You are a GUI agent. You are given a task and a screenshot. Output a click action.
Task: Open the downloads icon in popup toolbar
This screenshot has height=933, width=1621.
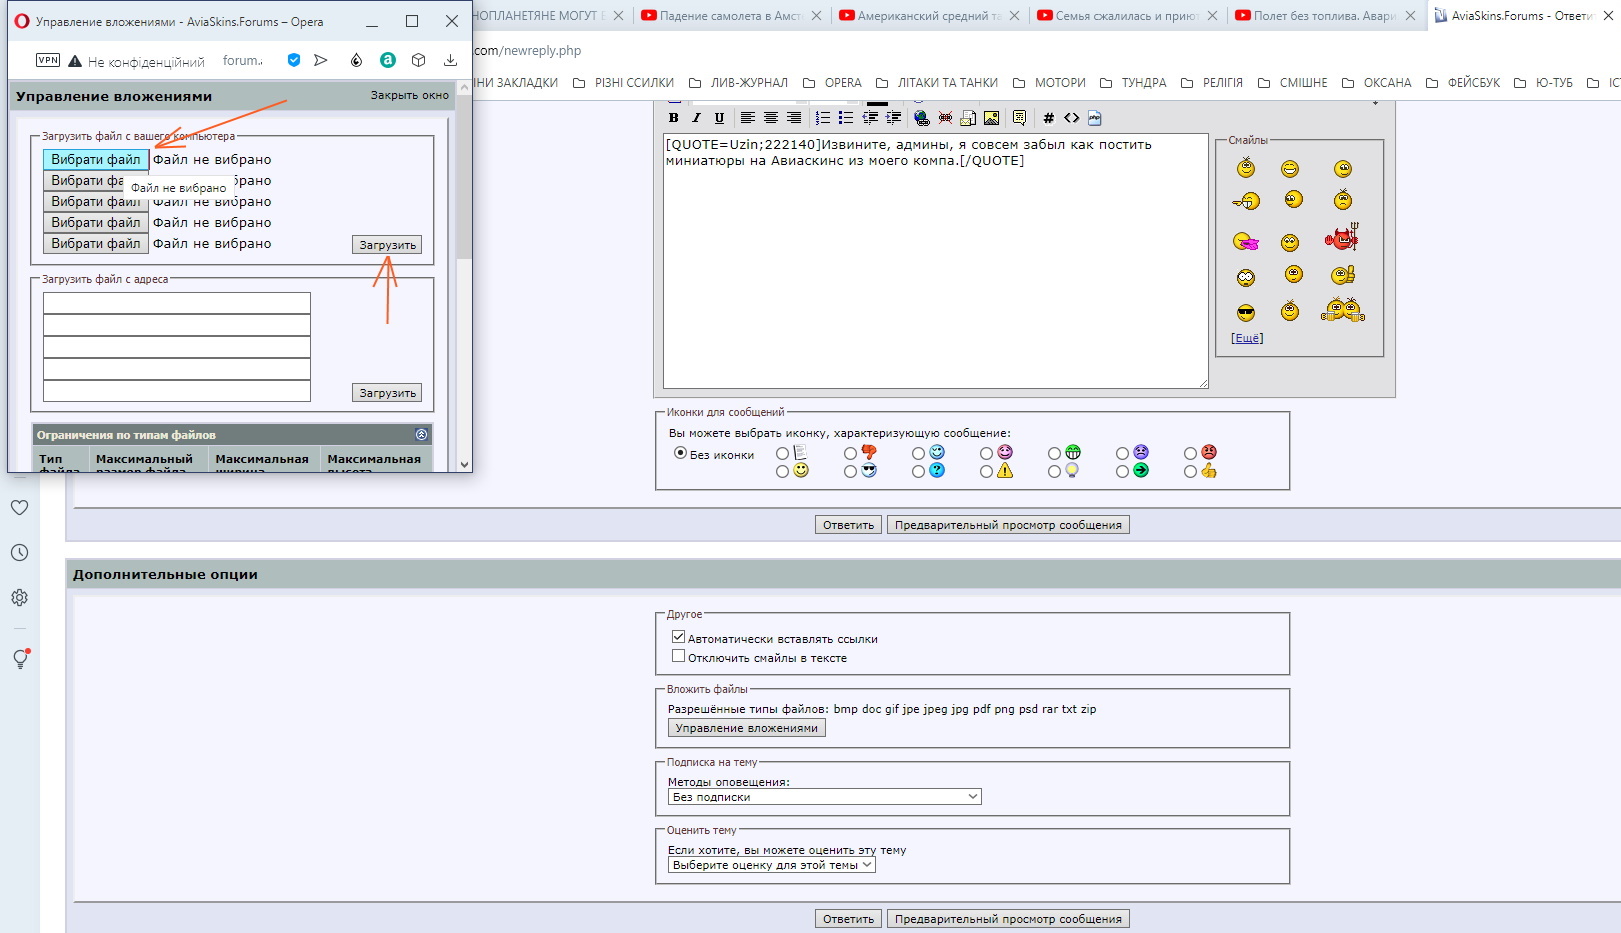[451, 60]
